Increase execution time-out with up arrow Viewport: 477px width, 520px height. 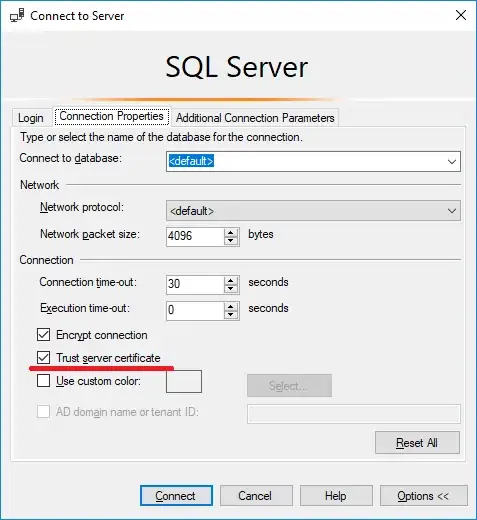[x=231, y=306]
